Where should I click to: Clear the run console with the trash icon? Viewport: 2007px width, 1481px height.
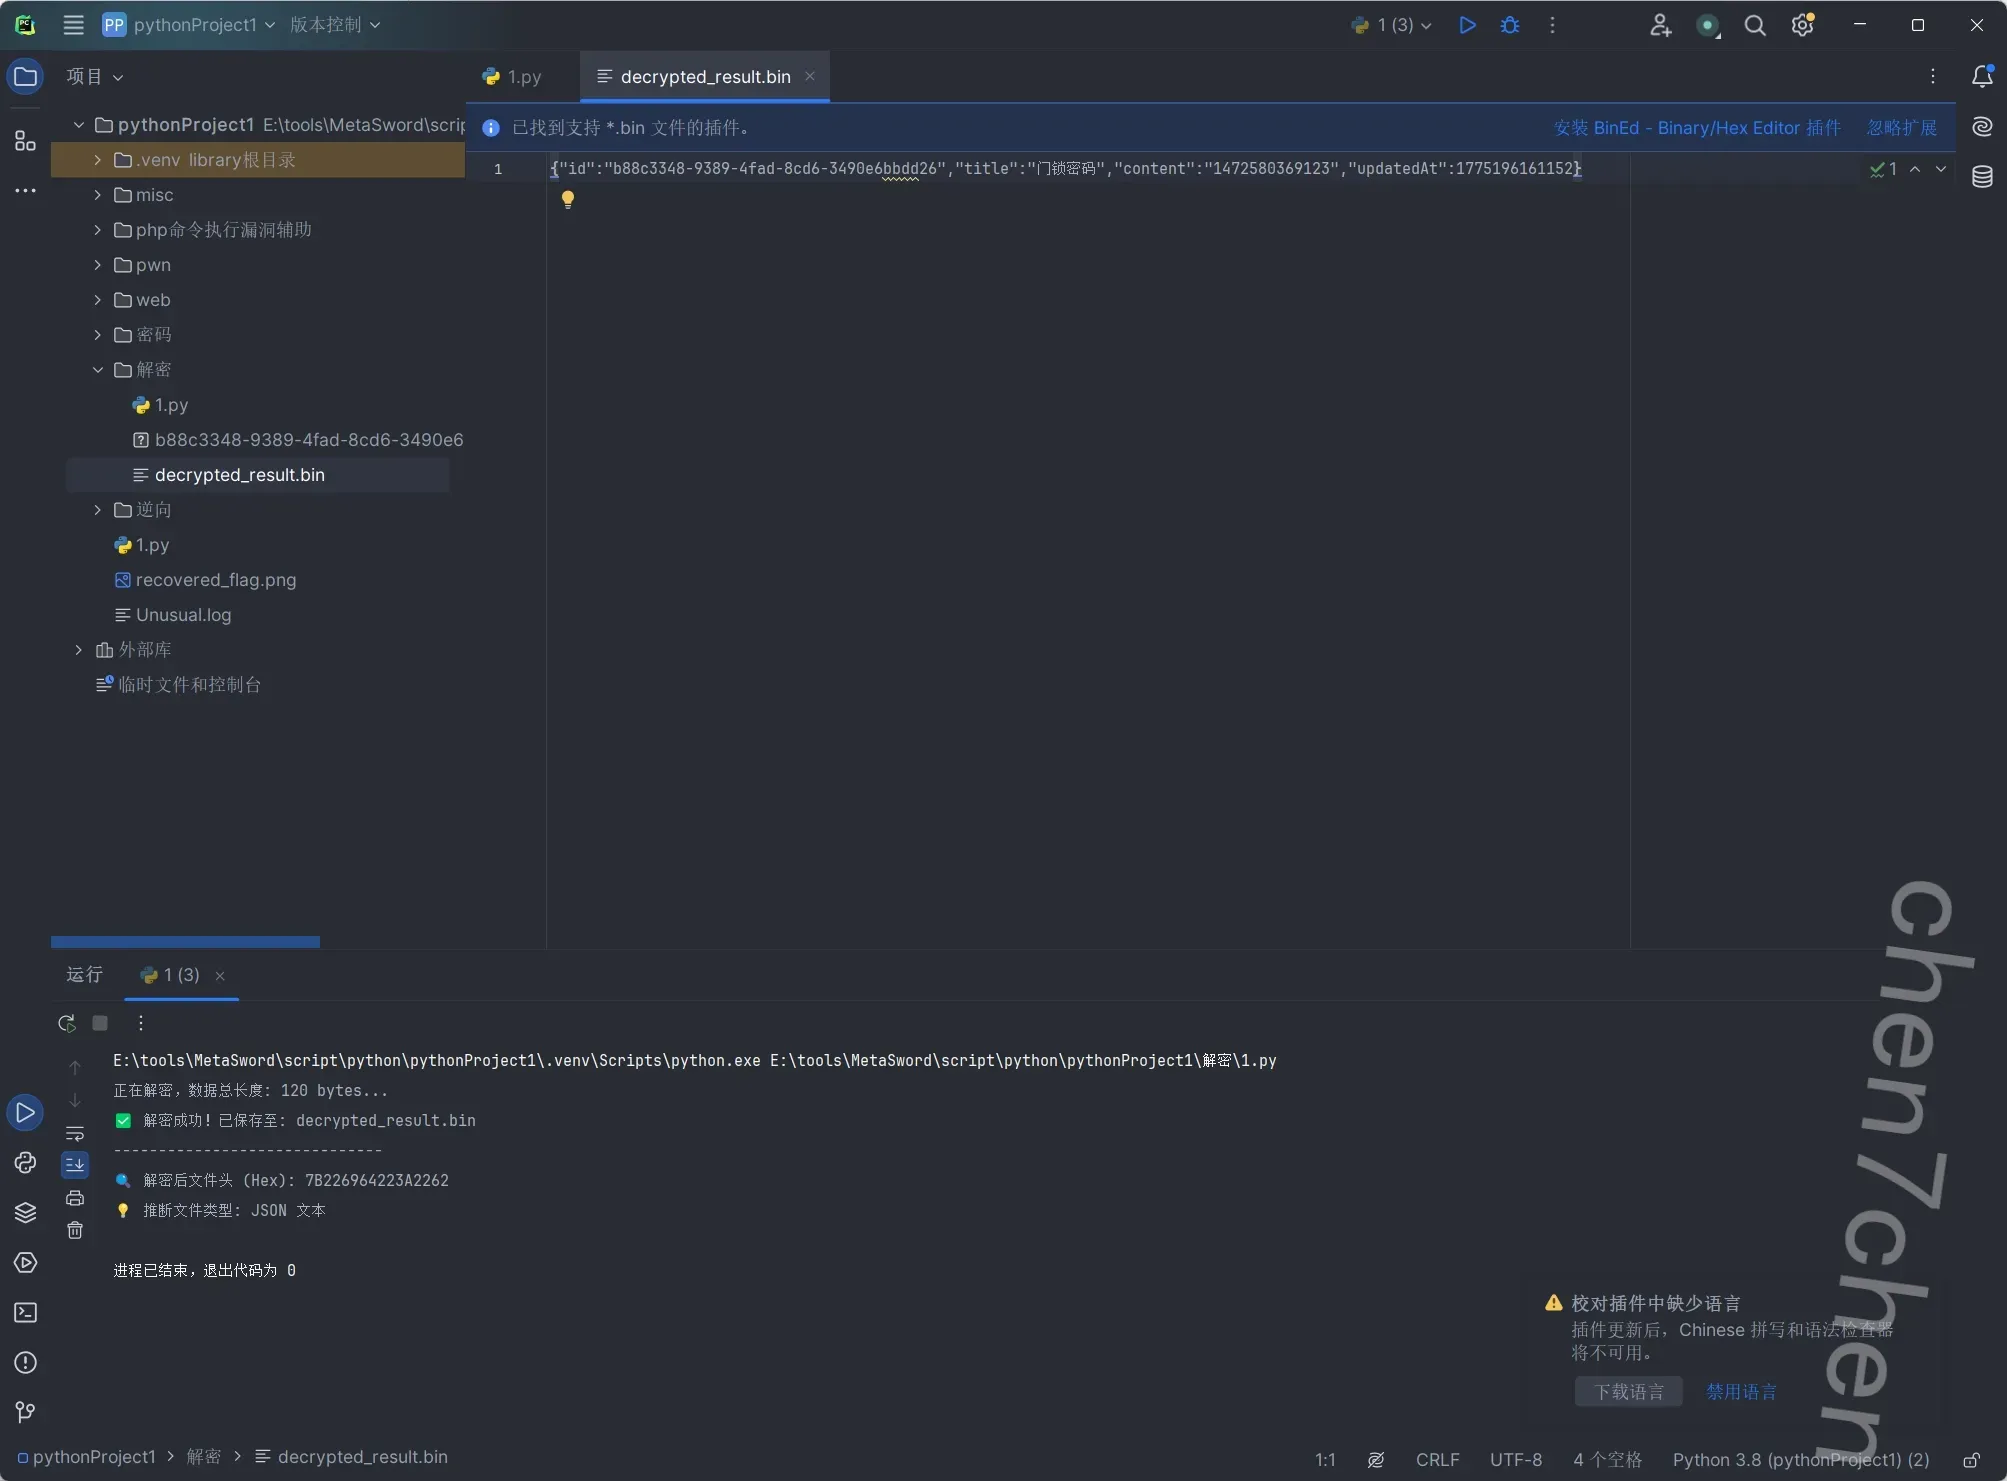tap(75, 1230)
